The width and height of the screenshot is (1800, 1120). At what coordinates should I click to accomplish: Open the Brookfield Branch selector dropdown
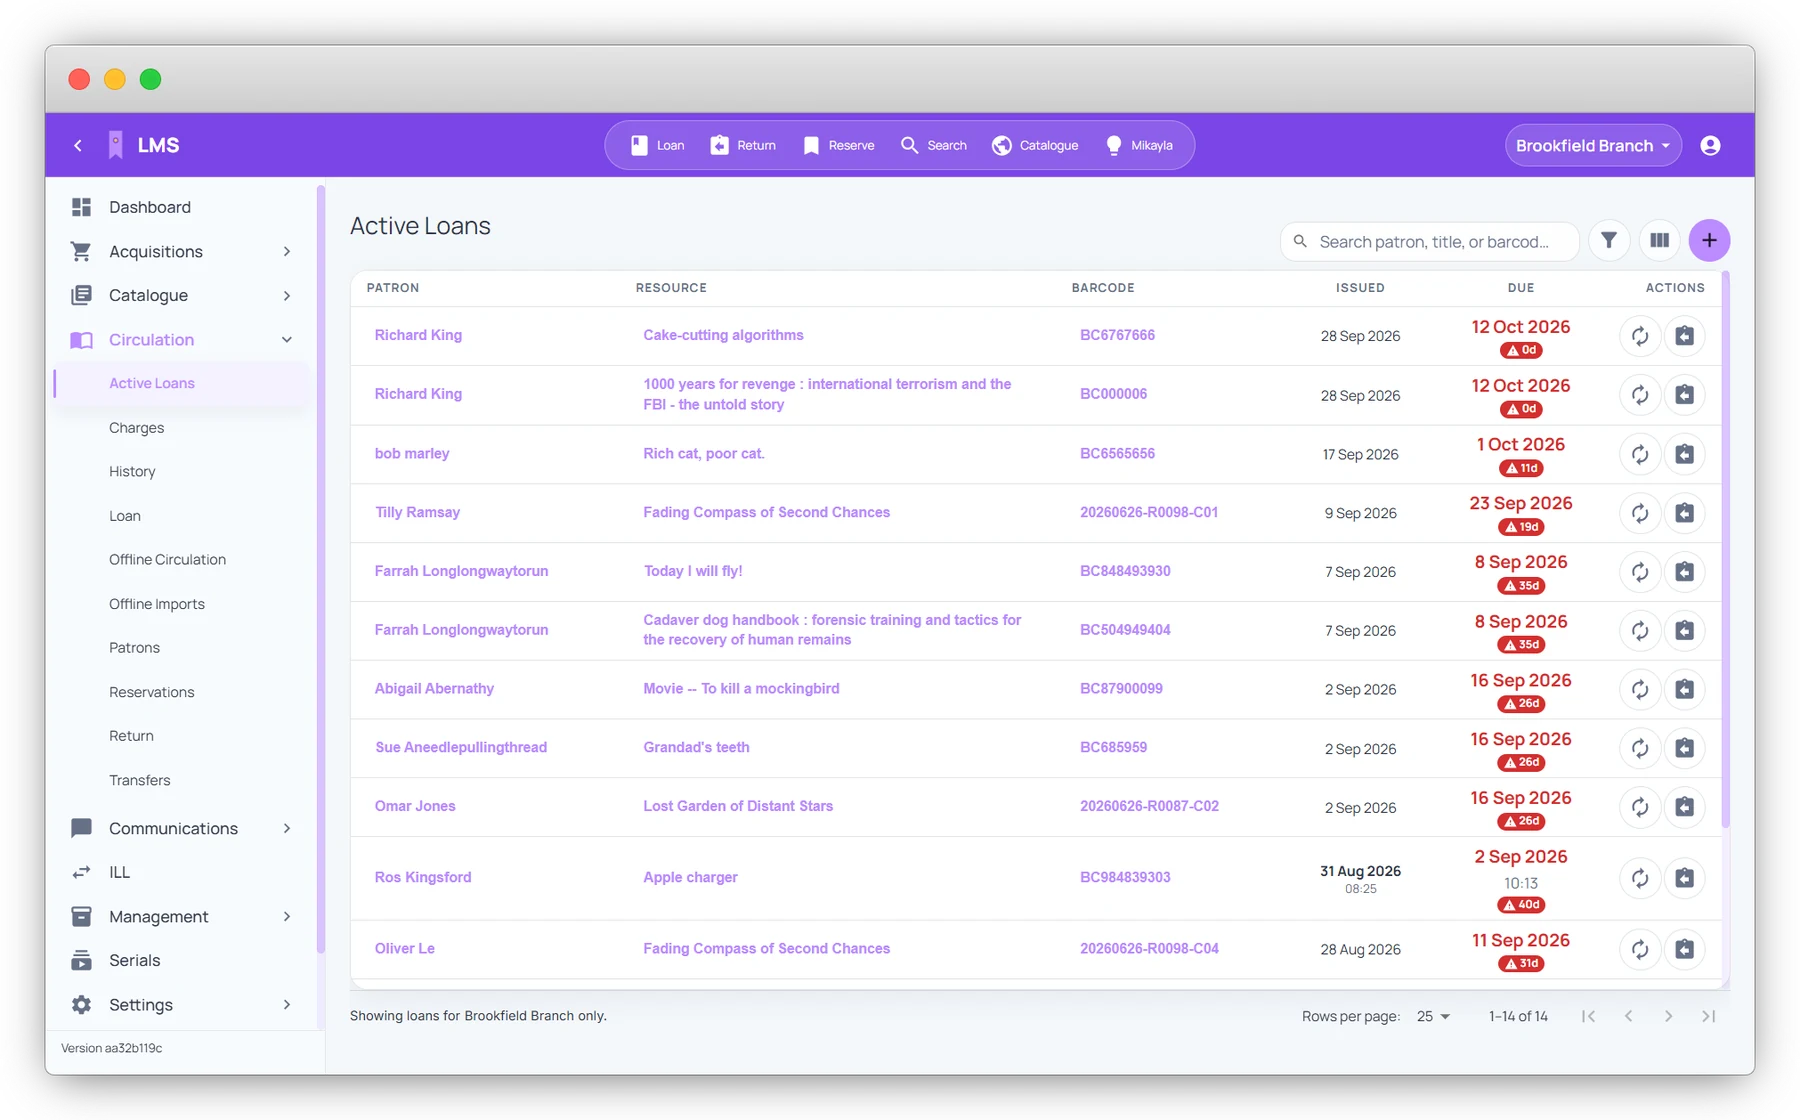point(1593,145)
